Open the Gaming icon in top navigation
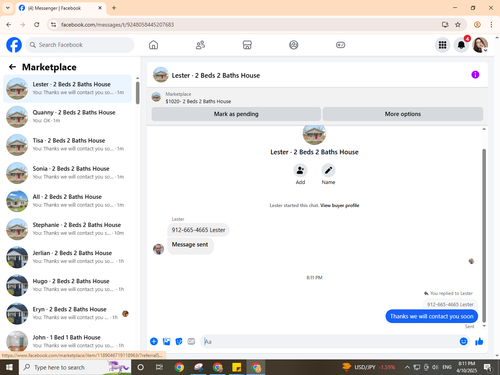500x375 pixels. click(x=340, y=45)
